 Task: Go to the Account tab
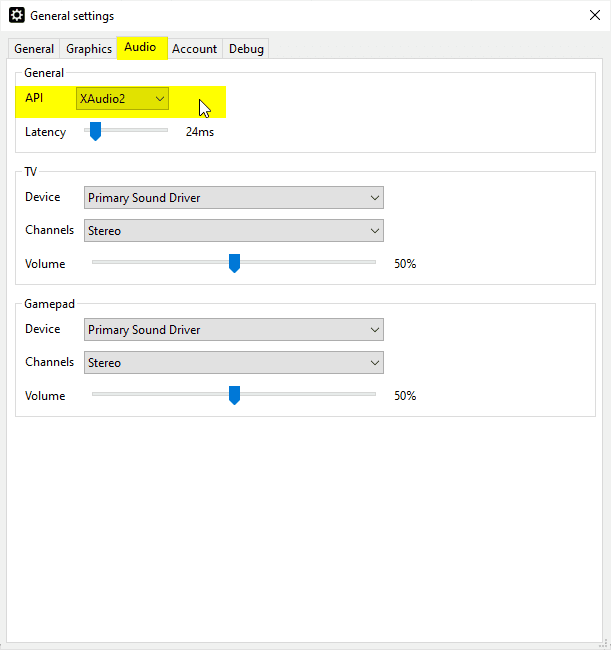click(194, 49)
